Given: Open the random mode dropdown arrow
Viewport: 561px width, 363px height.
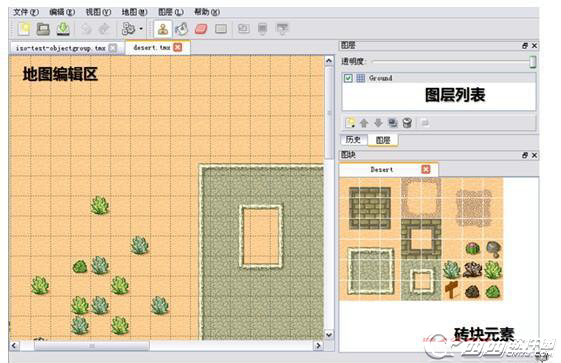Looking at the screenshot, I should coord(141,29).
